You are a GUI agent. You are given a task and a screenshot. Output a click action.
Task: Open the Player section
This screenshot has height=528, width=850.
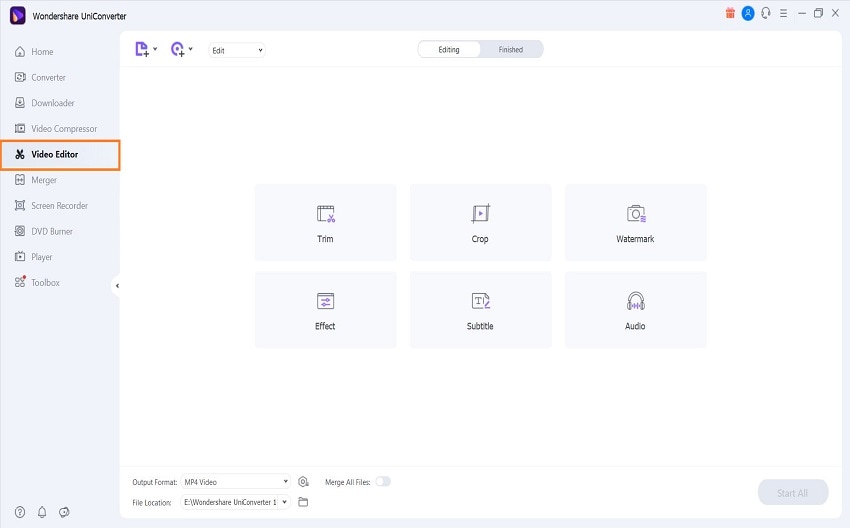point(34,257)
